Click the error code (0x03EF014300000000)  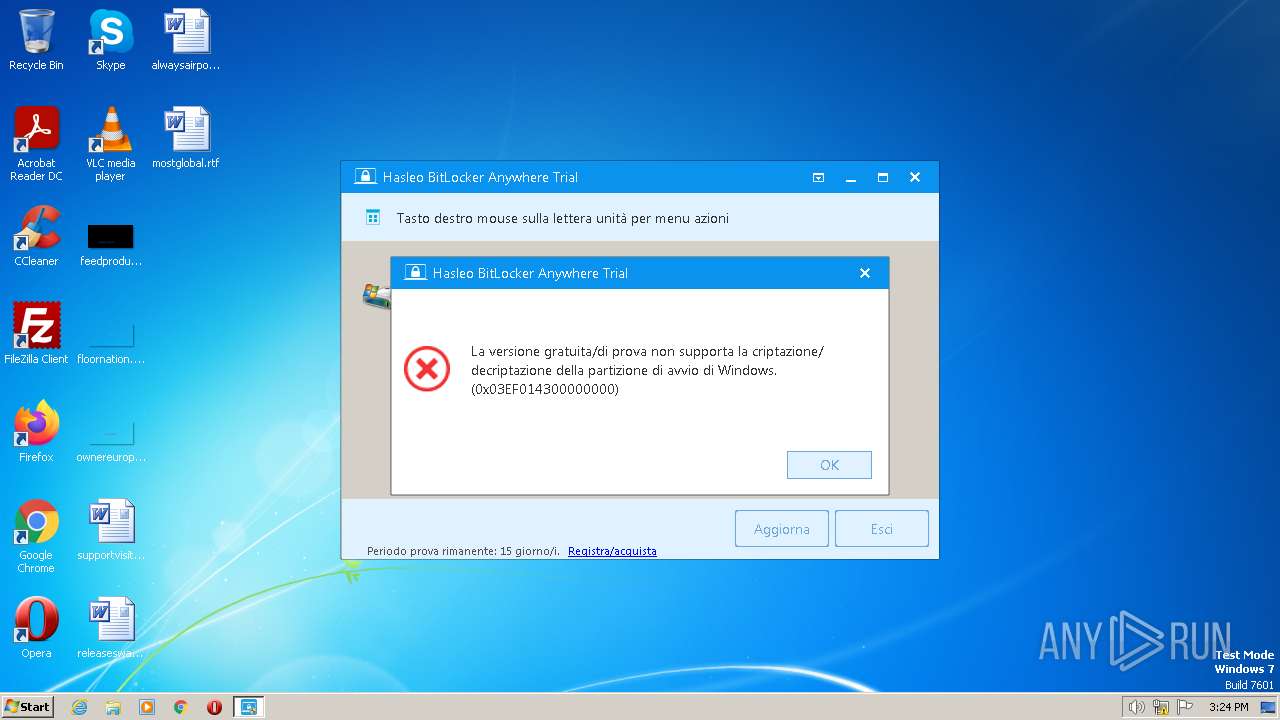coord(545,389)
